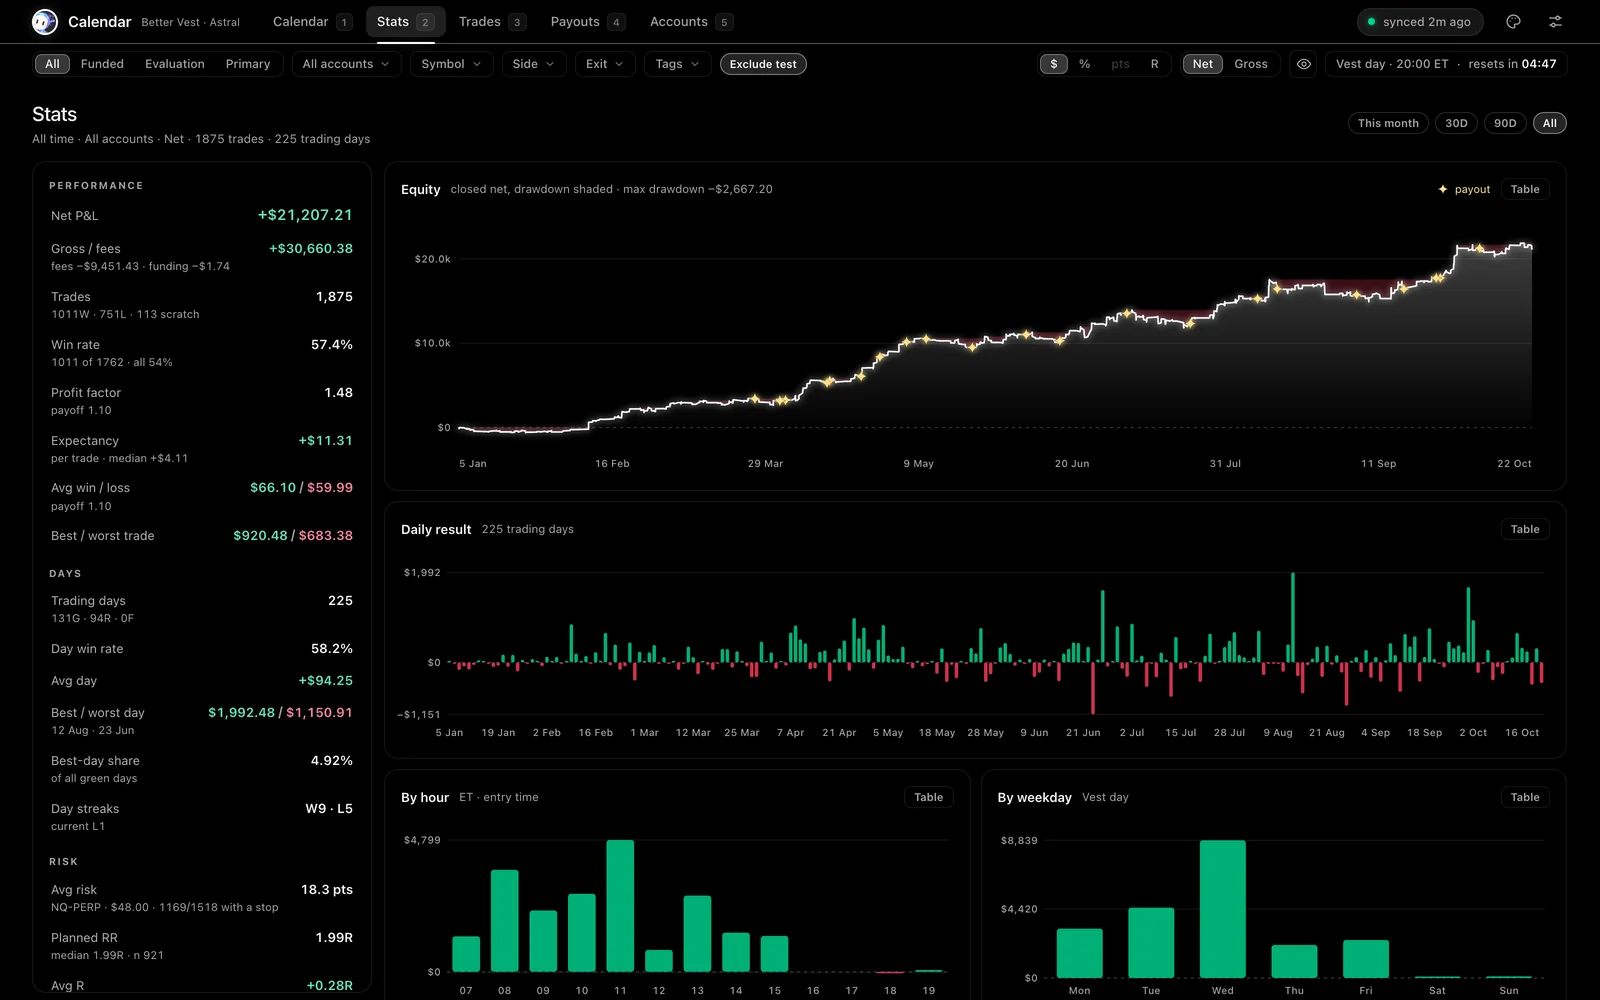Open Table view for By hour
Image resolution: width=1600 pixels, height=1000 pixels.
coord(928,797)
